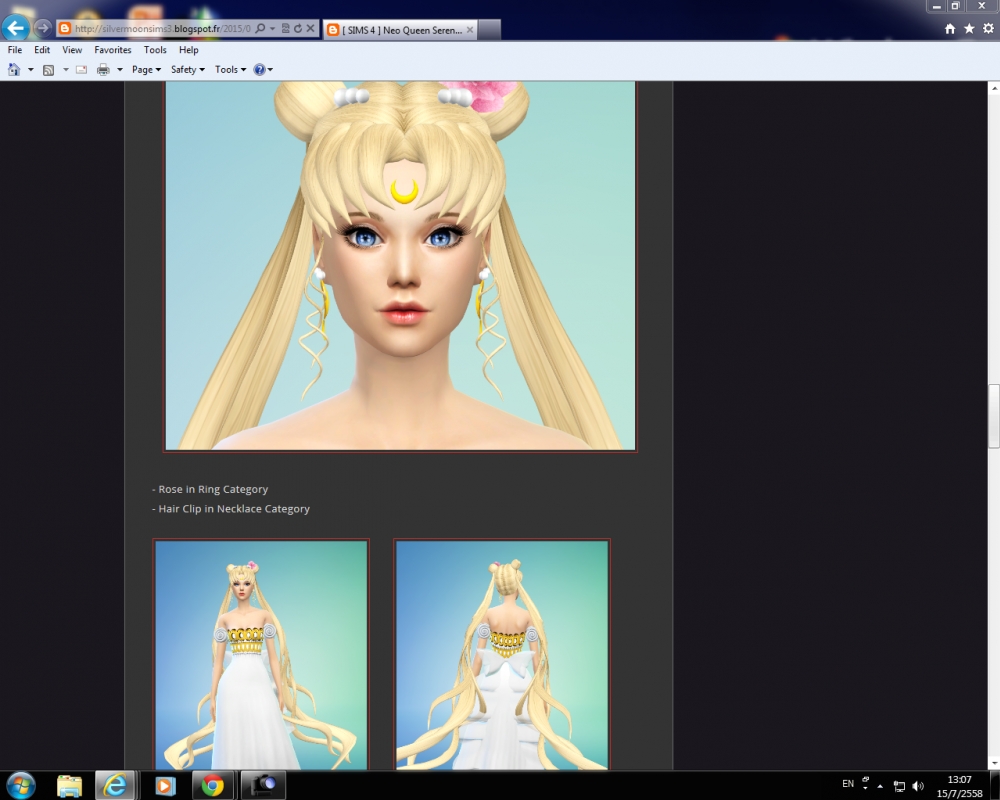Click the '- Hair Clip in Necklace Category' text
The height and width of the screenshot is (800, 1000).
[231, 509]
